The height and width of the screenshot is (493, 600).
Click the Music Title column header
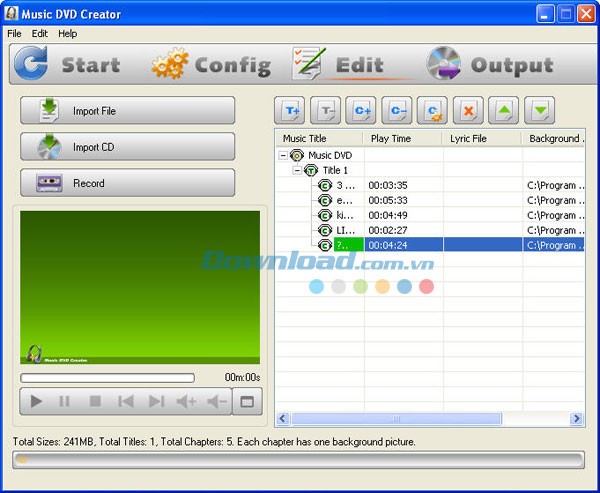click(x=319, y=139)
